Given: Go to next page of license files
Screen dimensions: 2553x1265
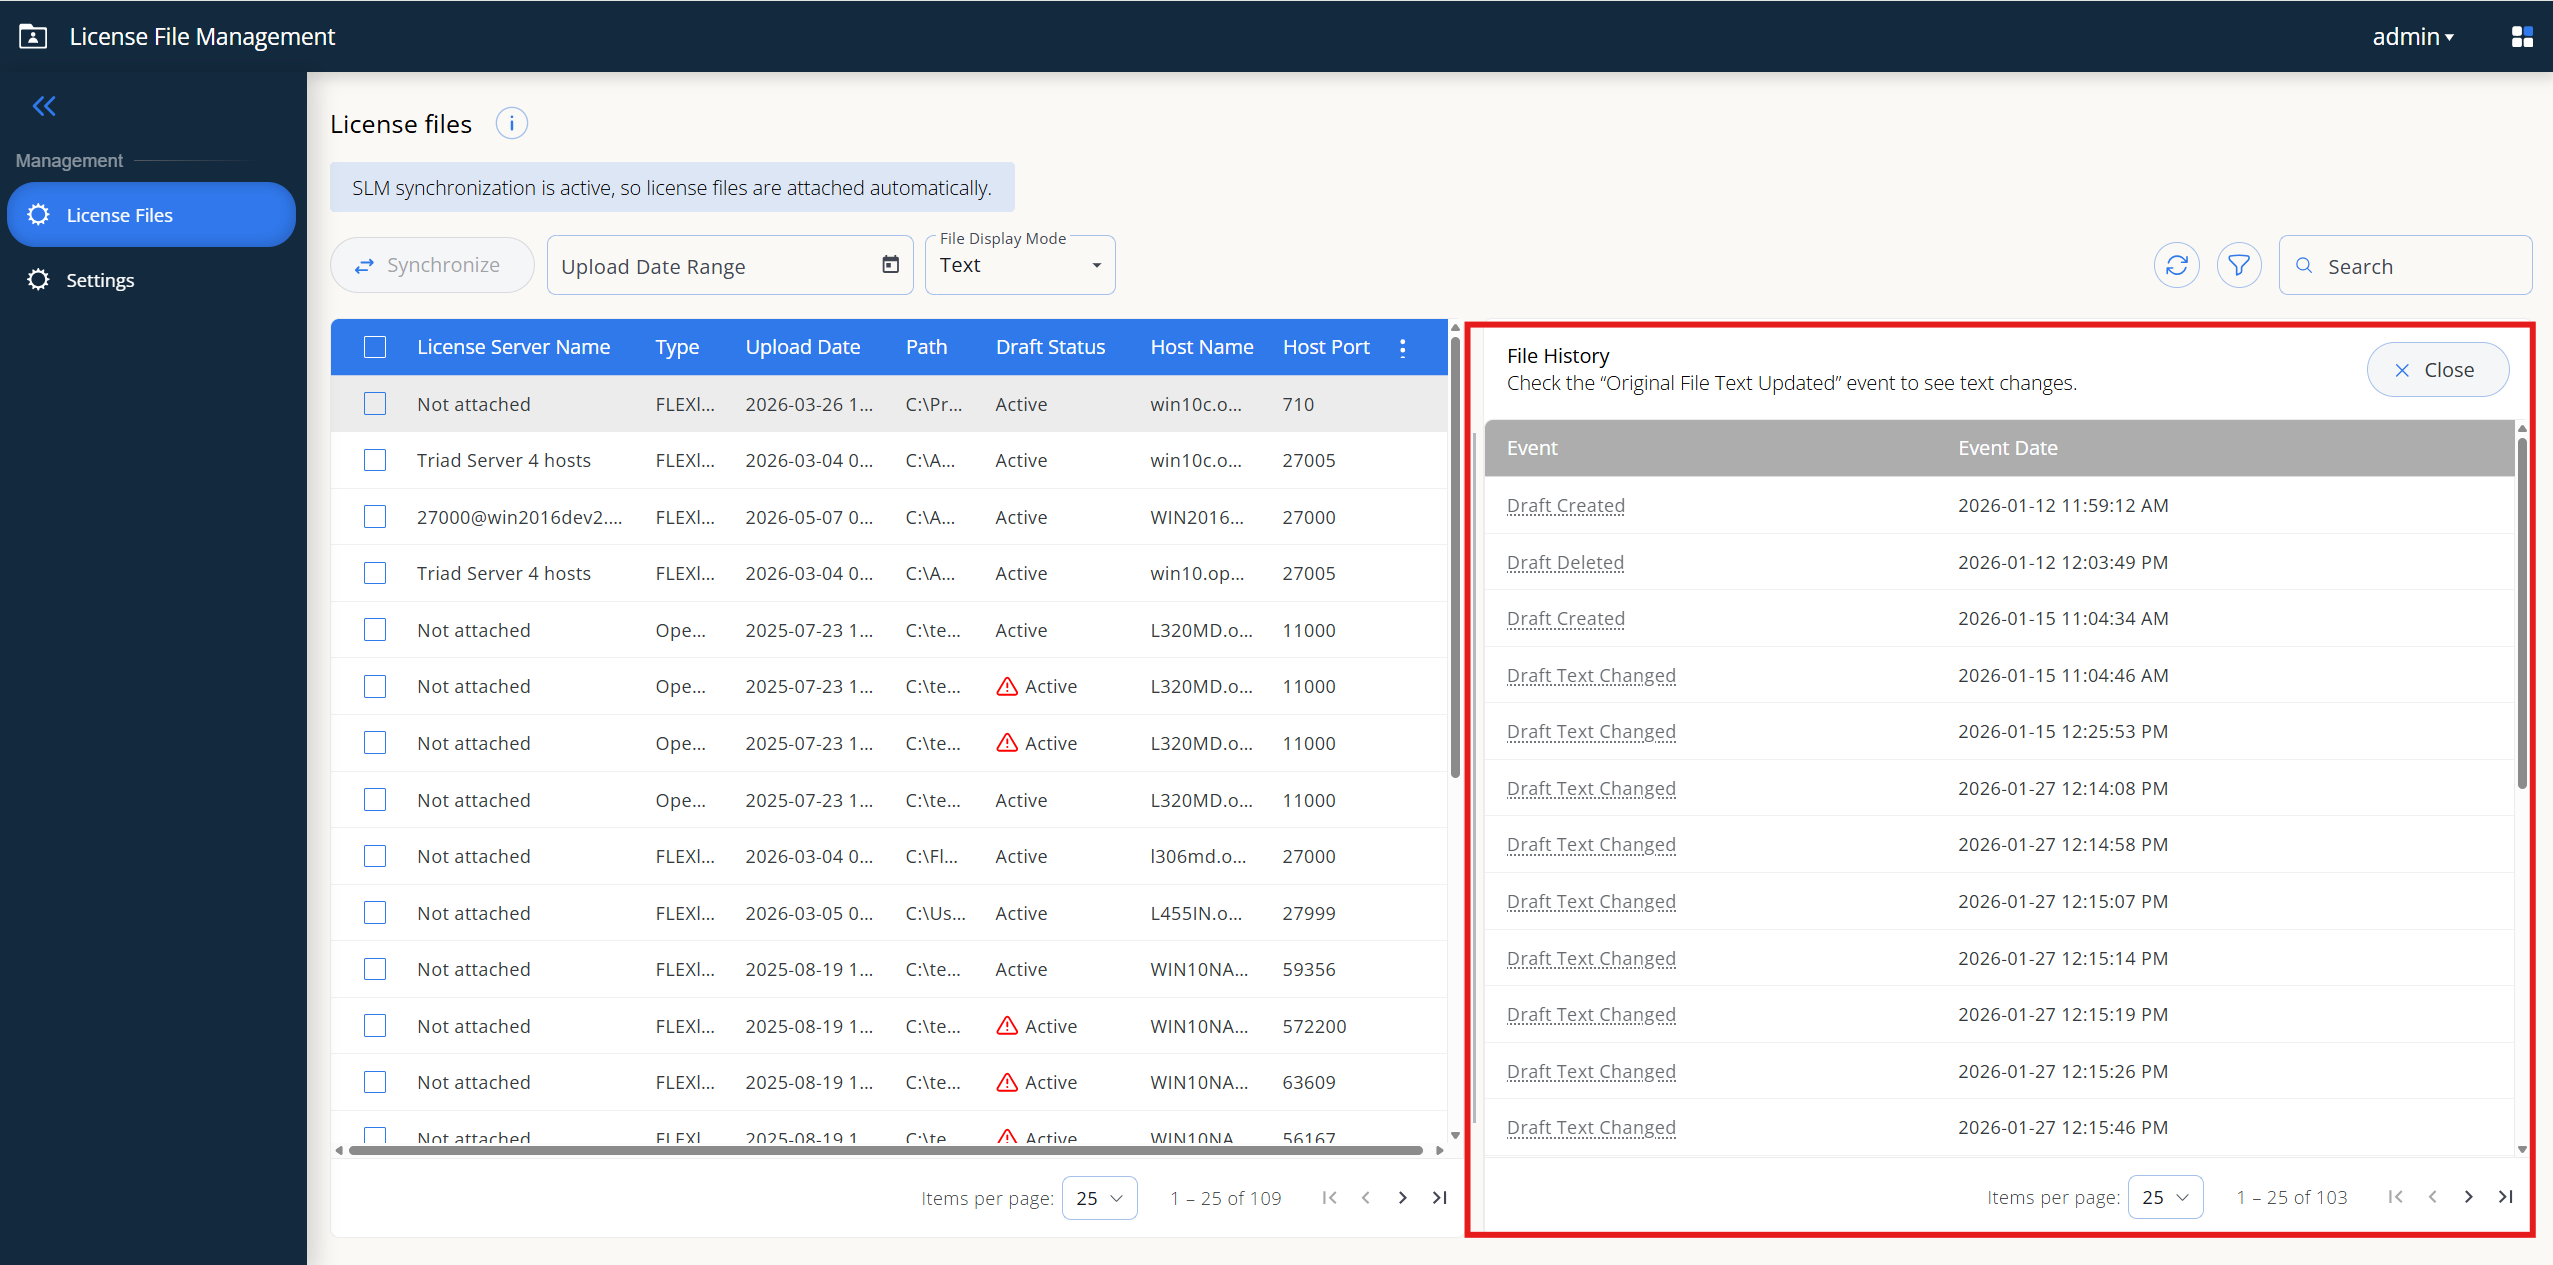Looking at the screenshot, I should point(1402,1198).
